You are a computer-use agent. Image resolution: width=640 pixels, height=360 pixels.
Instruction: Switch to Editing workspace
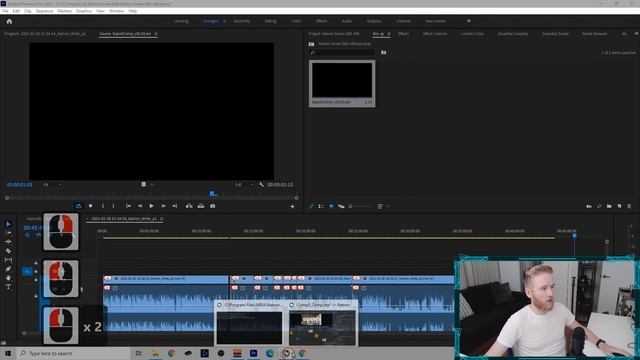270,21
